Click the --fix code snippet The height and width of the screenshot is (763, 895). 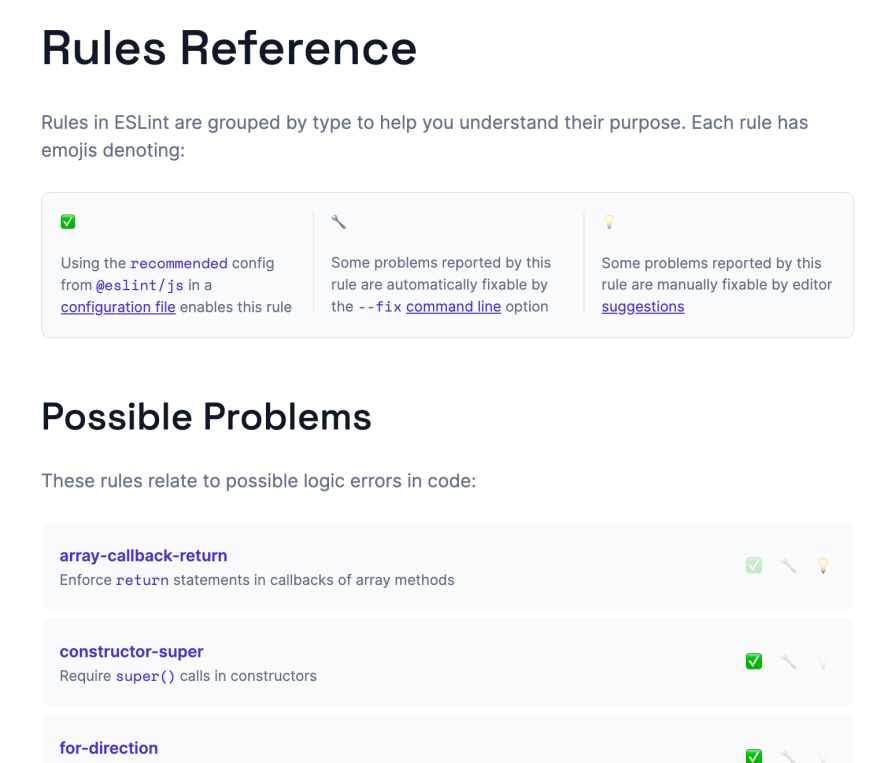[x=378, y=307]
